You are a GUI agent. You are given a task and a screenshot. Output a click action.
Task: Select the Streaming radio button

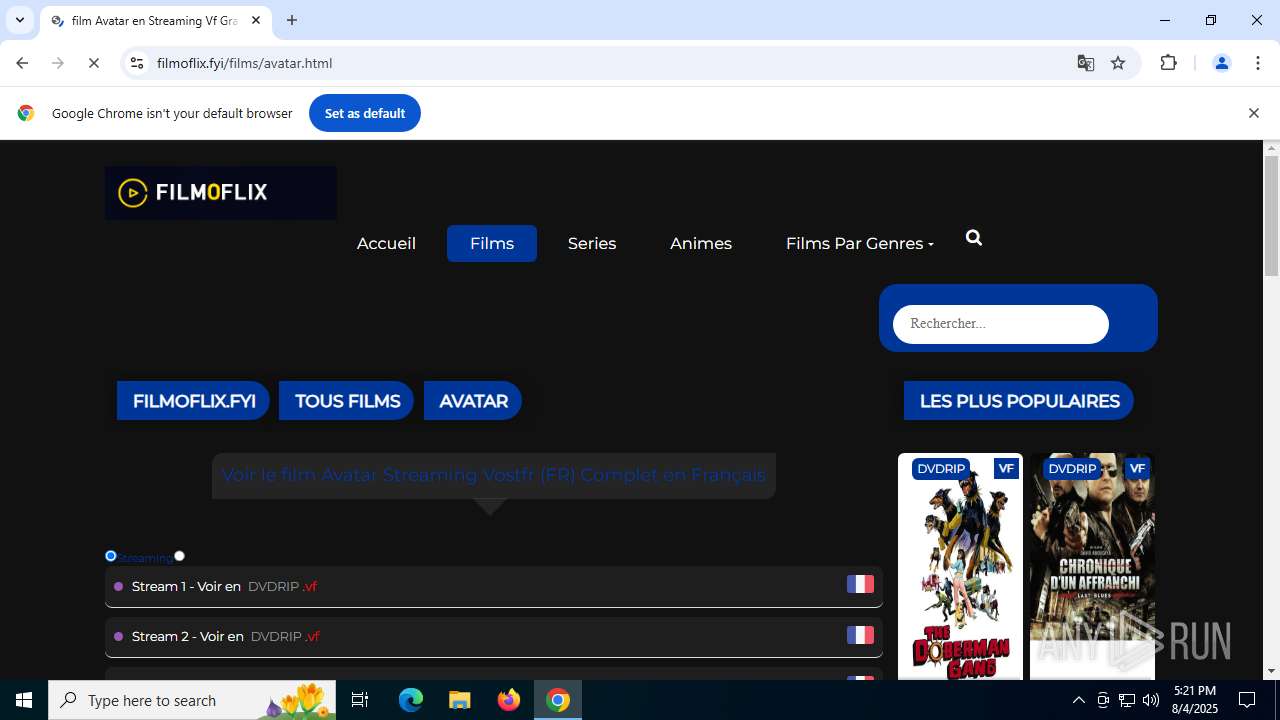pyautogui.click(x=111, y=556)
